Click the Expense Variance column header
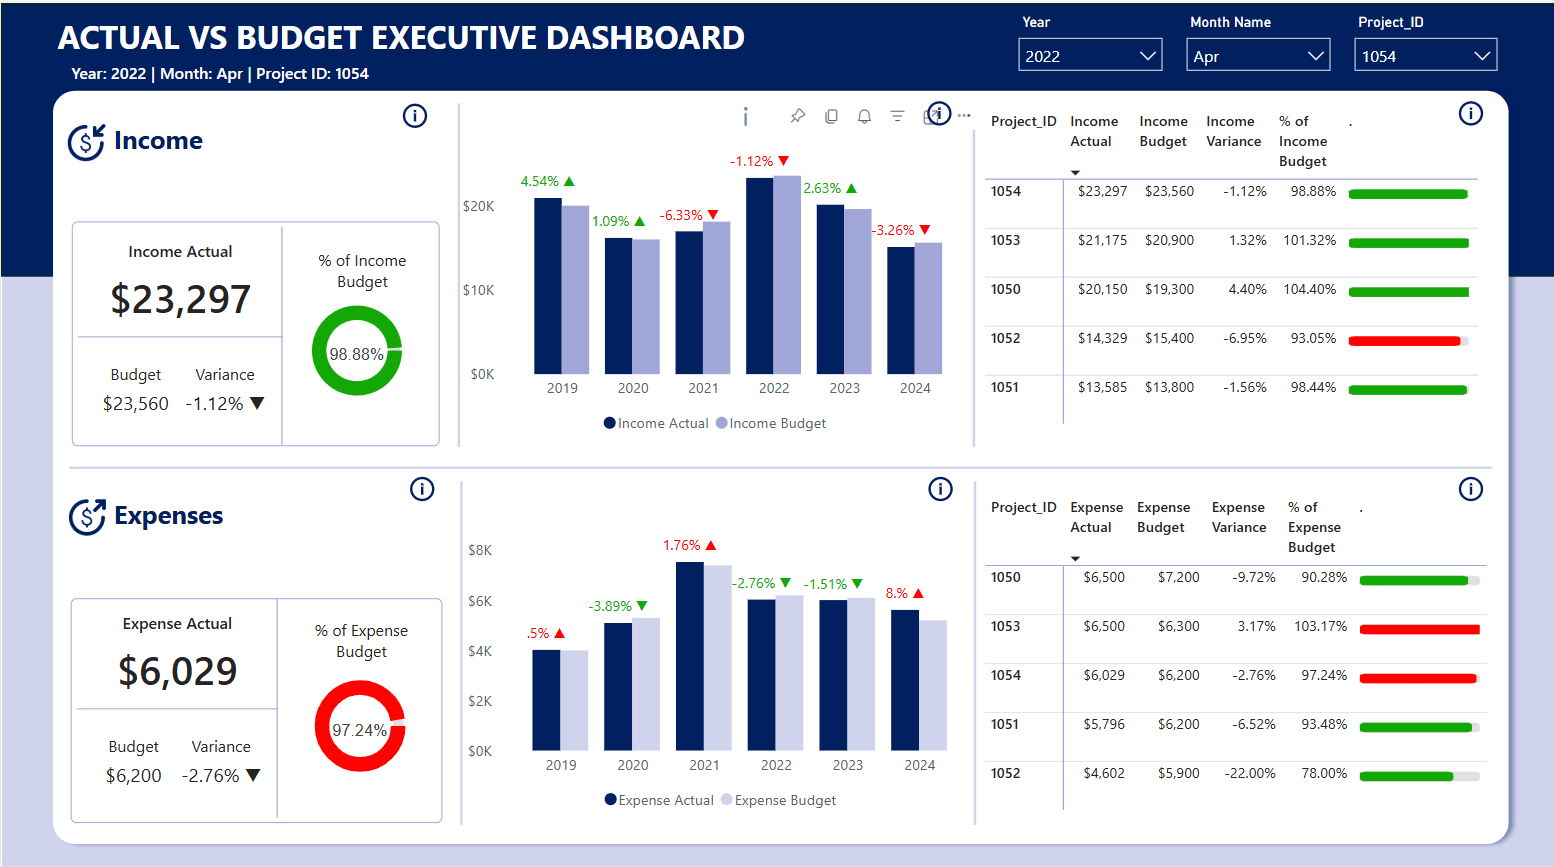This screenshot has width=1554, height=867. click(1238, 518)
